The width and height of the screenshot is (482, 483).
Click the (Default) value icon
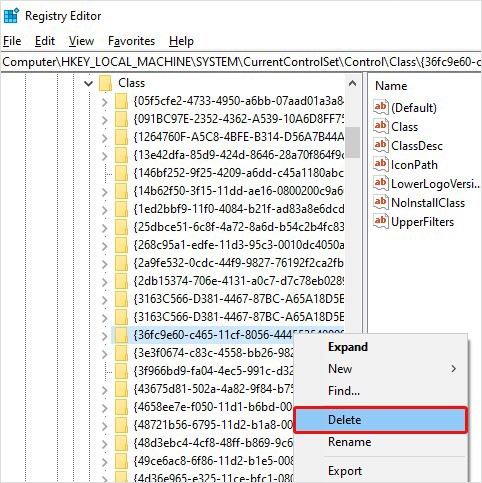pos(381,107)
